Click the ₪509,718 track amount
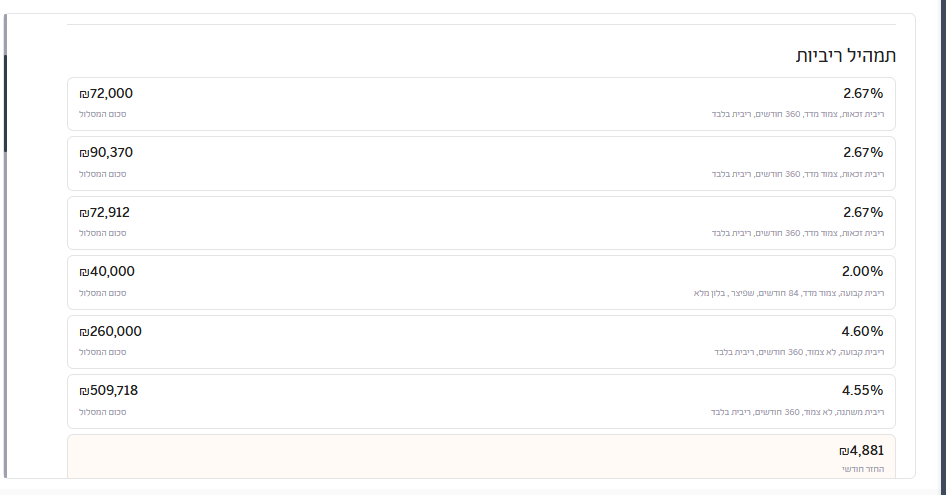Image resolution: width=946 pixels, height=495 pixels. click(109, 390)
